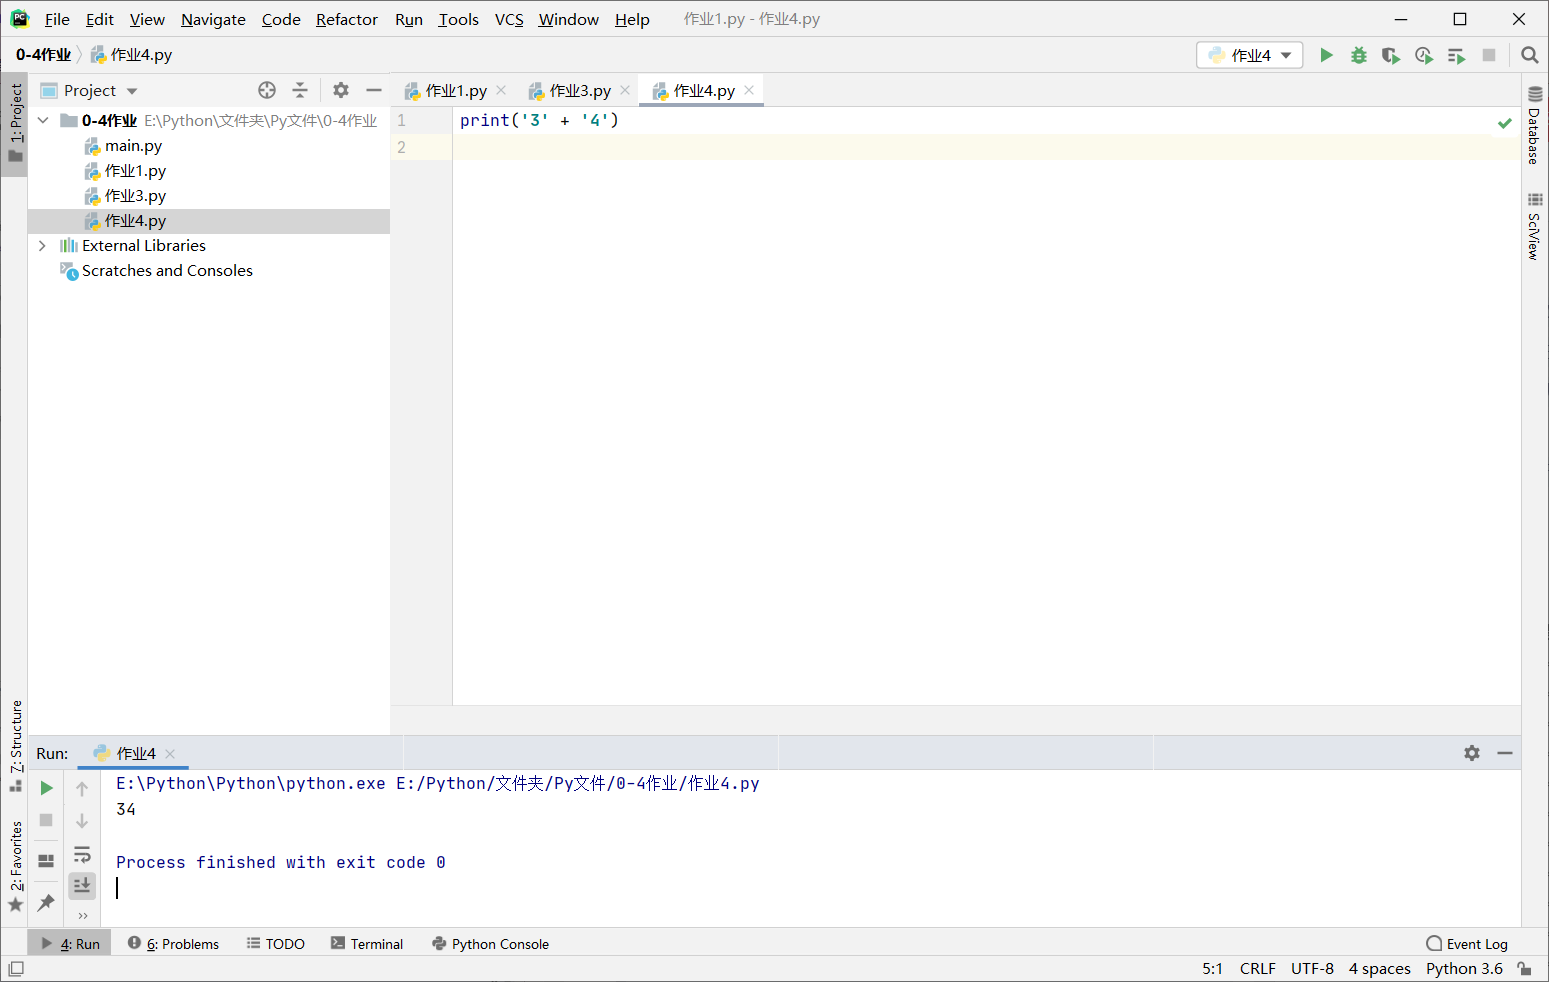1549x982 pixels.
Task: Click stop button in Run panel
Action: tap(46, 820)
